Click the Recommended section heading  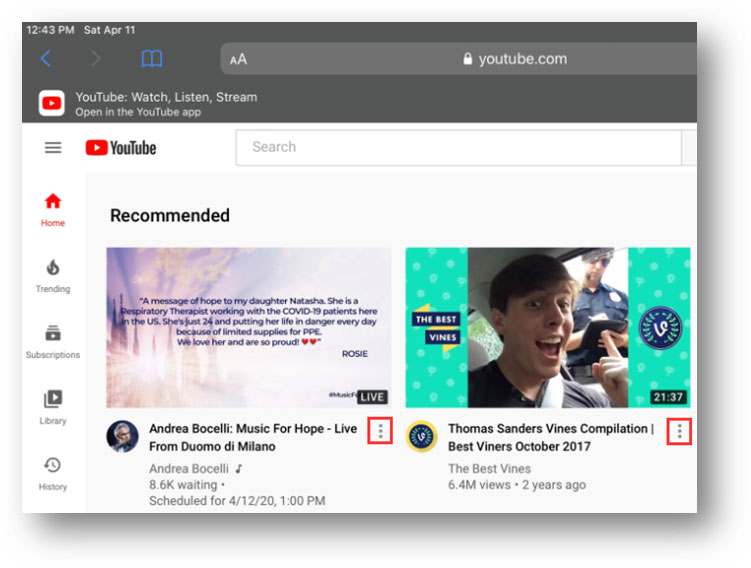point(170,216)
